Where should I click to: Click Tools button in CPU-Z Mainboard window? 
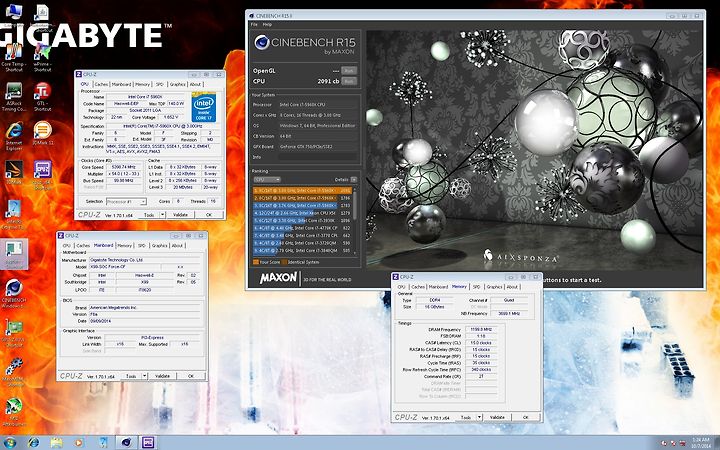131,376
